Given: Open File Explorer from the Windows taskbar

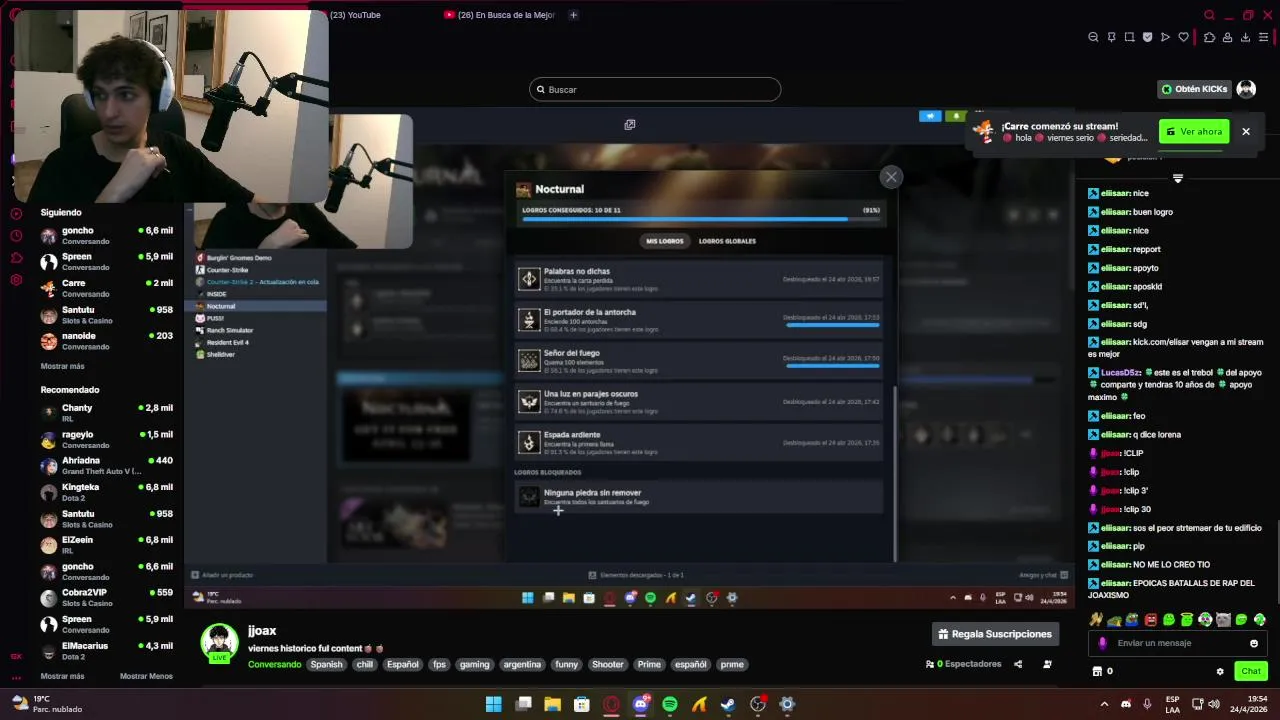Looking at the screenshot, I should pyautogui.click(x=552, y=704).
